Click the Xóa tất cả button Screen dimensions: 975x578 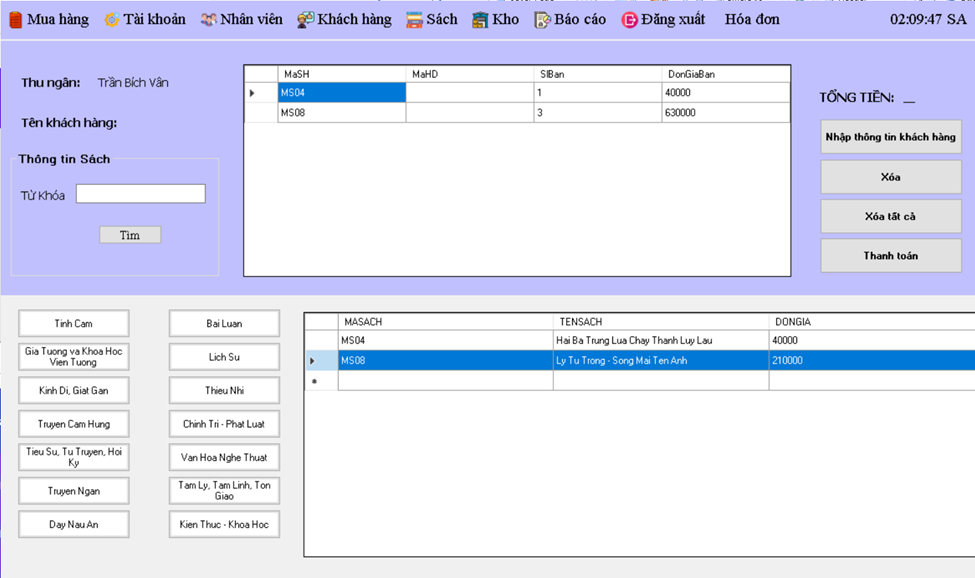pos(890,216)
